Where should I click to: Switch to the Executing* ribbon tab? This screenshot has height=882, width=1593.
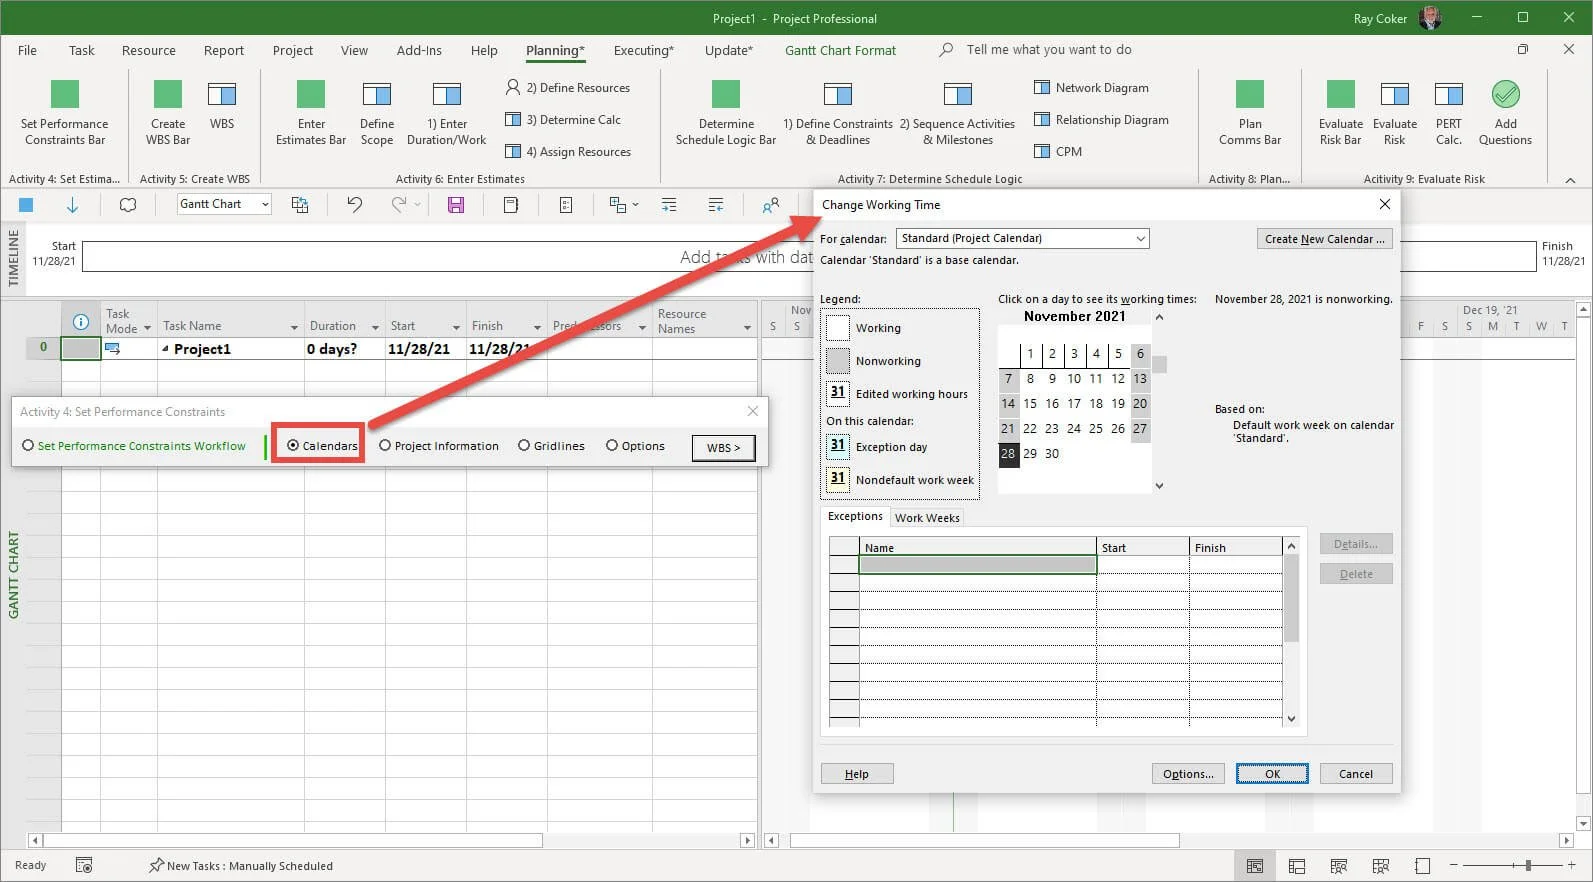point(643,50)
